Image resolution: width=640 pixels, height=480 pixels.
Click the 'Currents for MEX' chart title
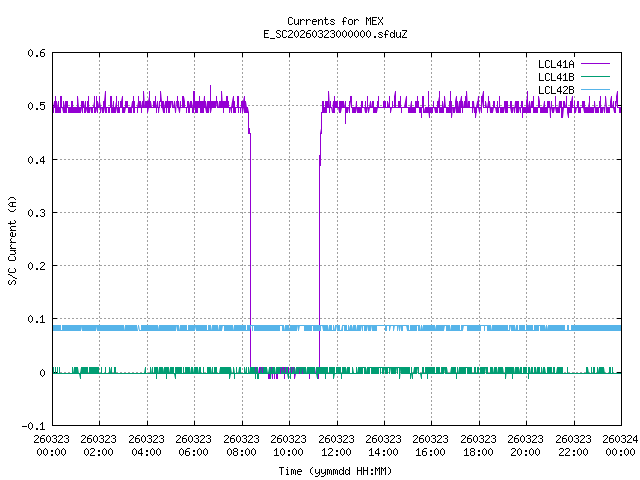coord(332,21)
